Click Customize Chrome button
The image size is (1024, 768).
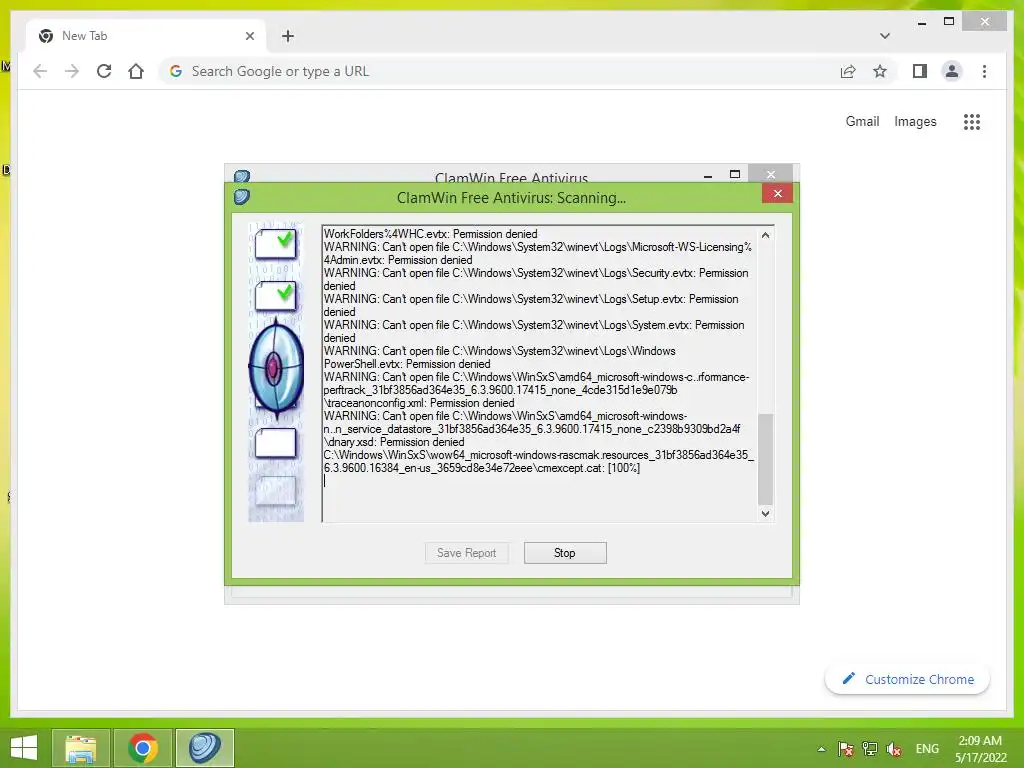(908, 679)
